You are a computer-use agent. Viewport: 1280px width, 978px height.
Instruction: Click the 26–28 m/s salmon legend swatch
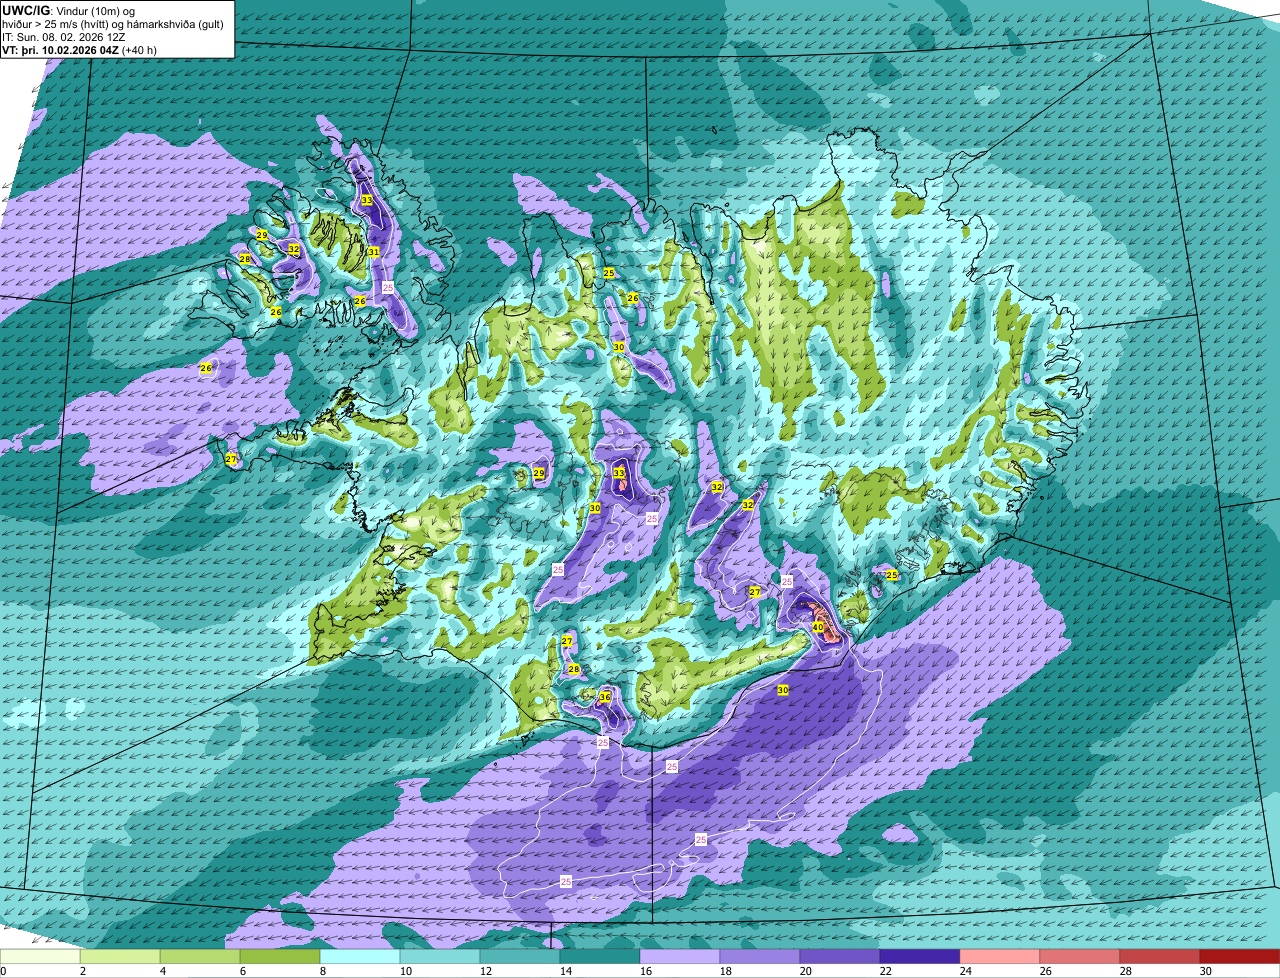point(1080,957)
